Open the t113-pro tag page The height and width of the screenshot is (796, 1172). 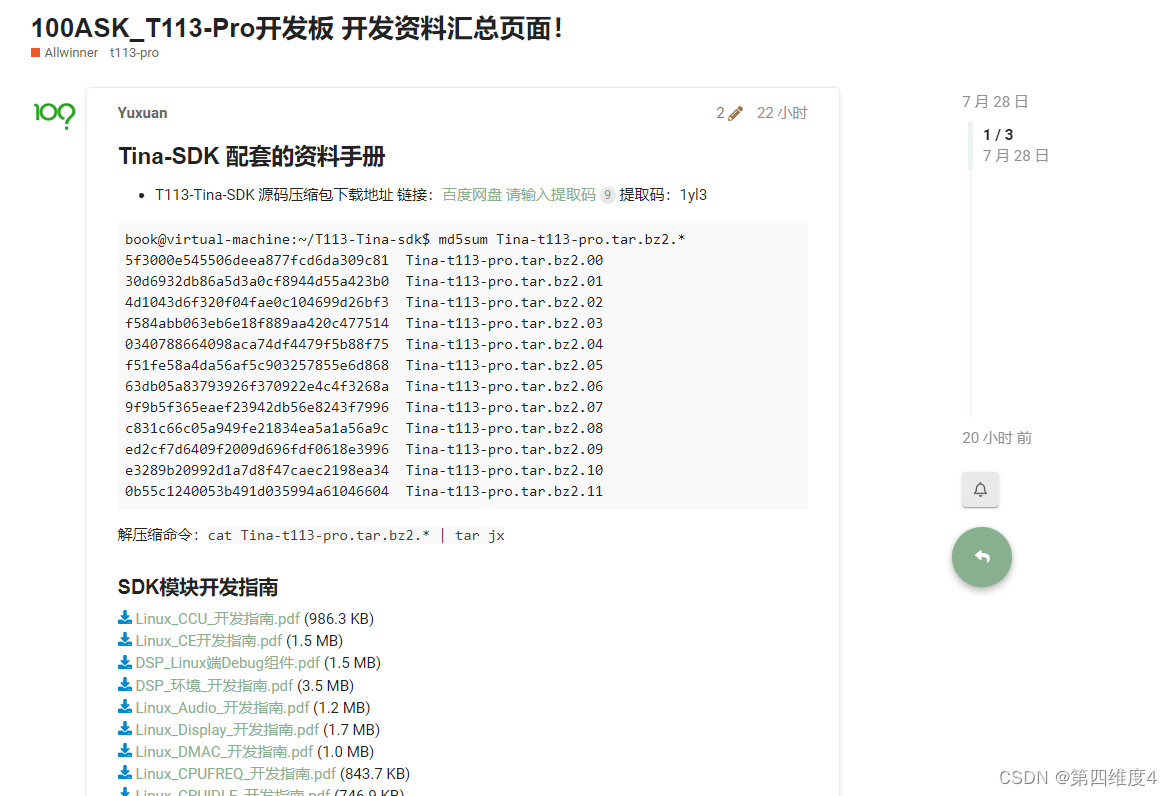135,53
